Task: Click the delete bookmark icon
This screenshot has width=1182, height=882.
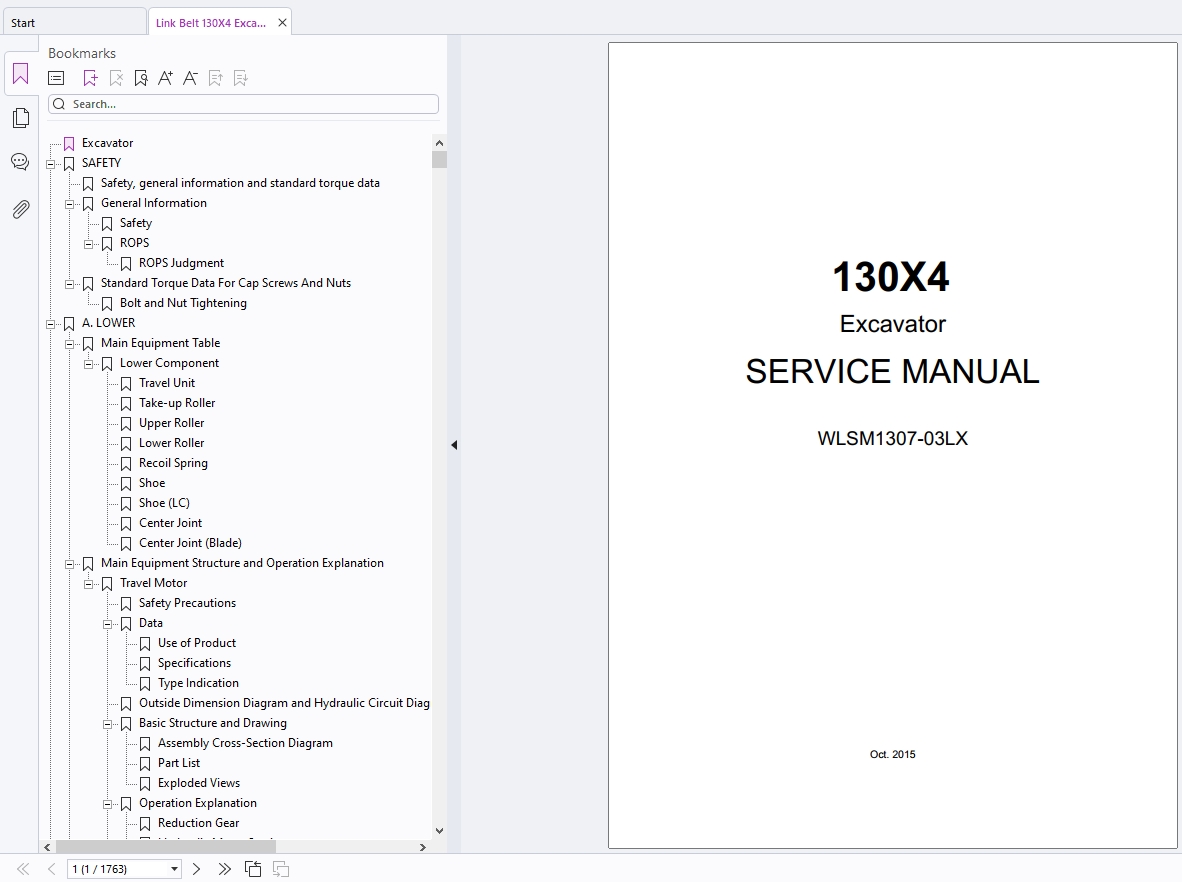Action: tap(115, 78)
